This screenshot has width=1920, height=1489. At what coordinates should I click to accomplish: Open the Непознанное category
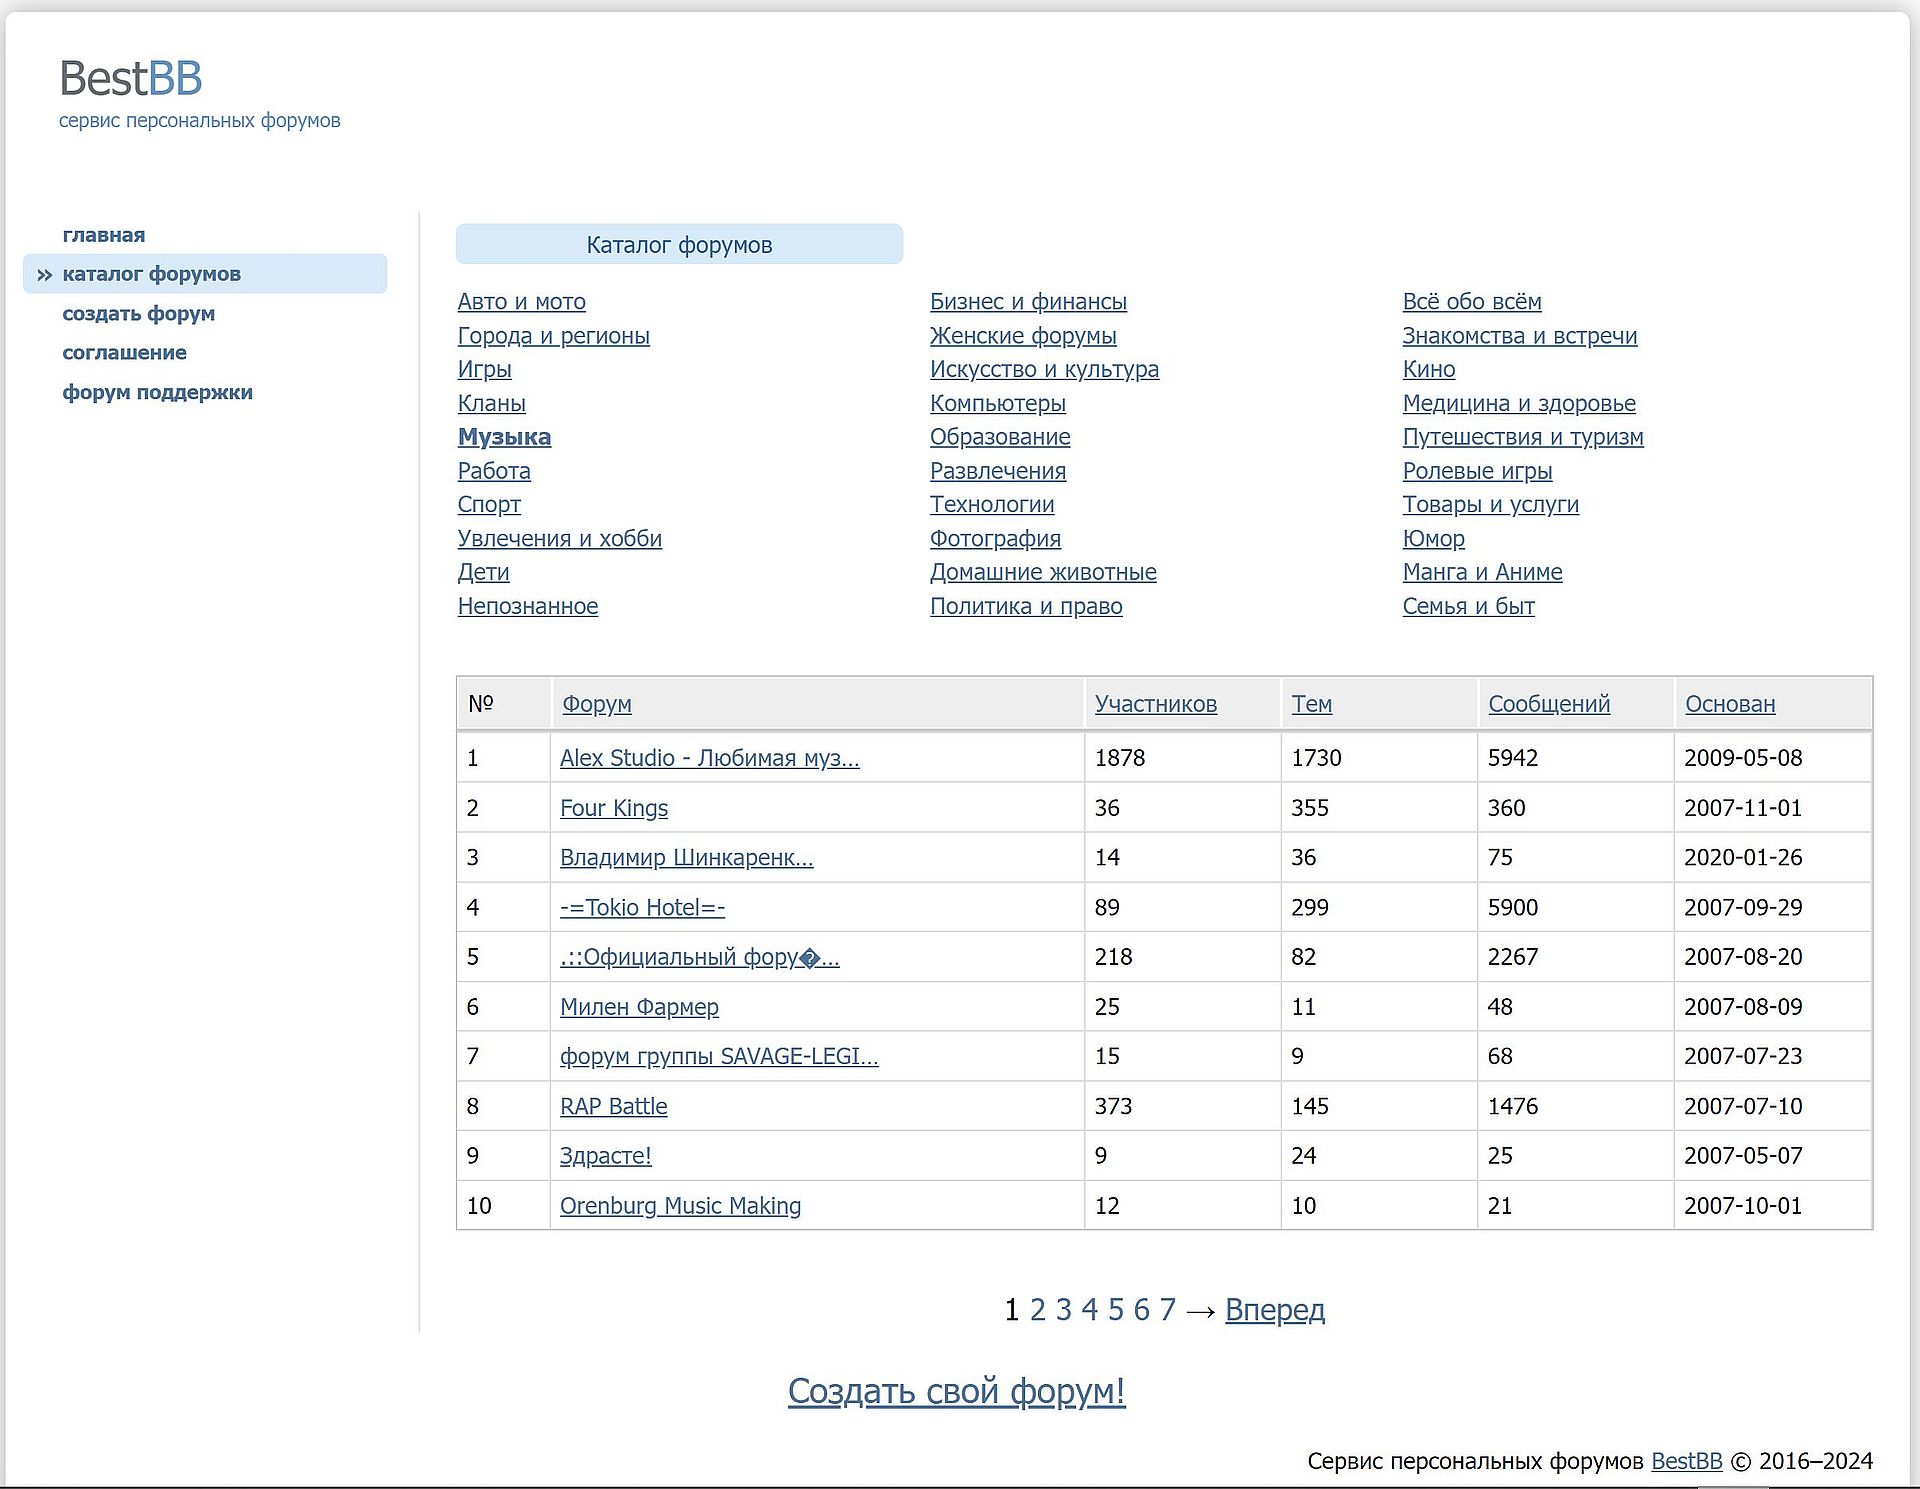coord(528,606)
